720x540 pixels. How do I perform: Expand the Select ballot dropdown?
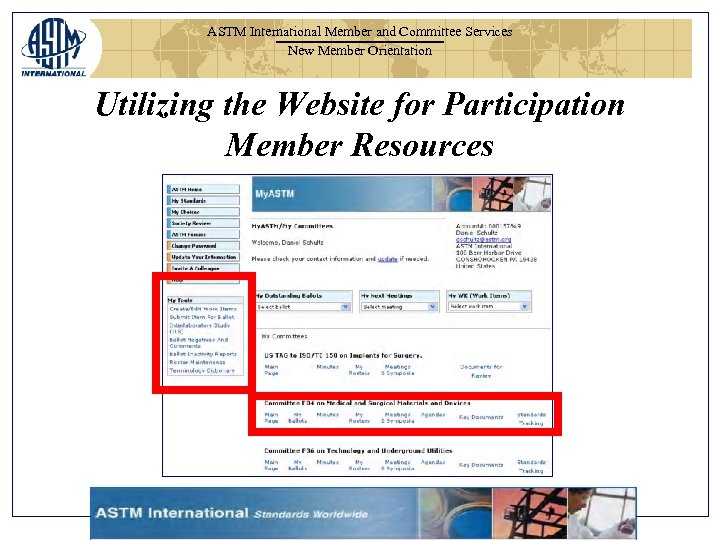click(x=303, y=307)
